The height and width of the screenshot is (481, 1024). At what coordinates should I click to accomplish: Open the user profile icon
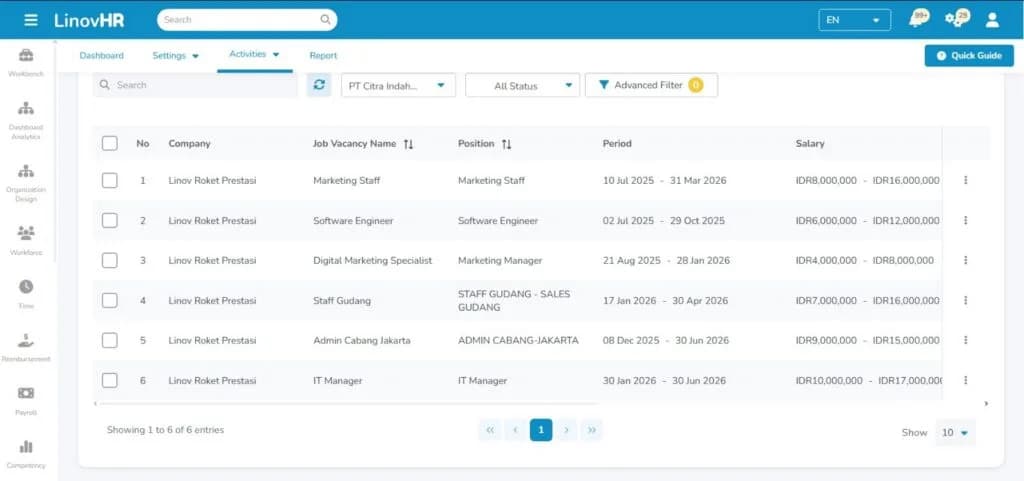(992, 20)
